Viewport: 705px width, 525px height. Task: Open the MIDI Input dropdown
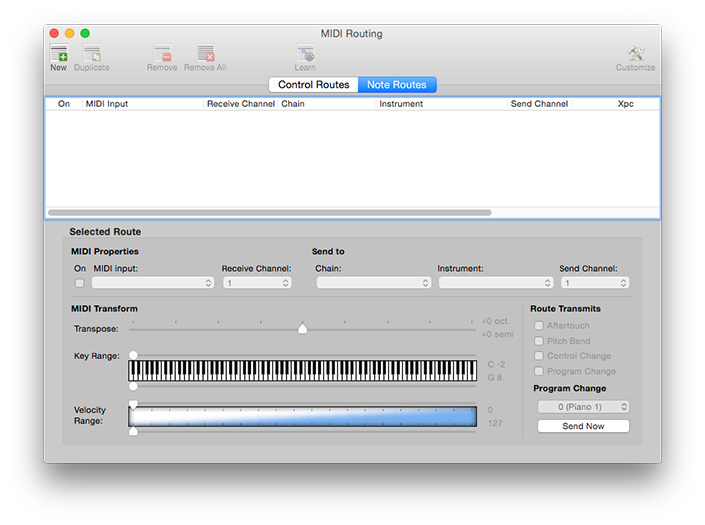153,283
